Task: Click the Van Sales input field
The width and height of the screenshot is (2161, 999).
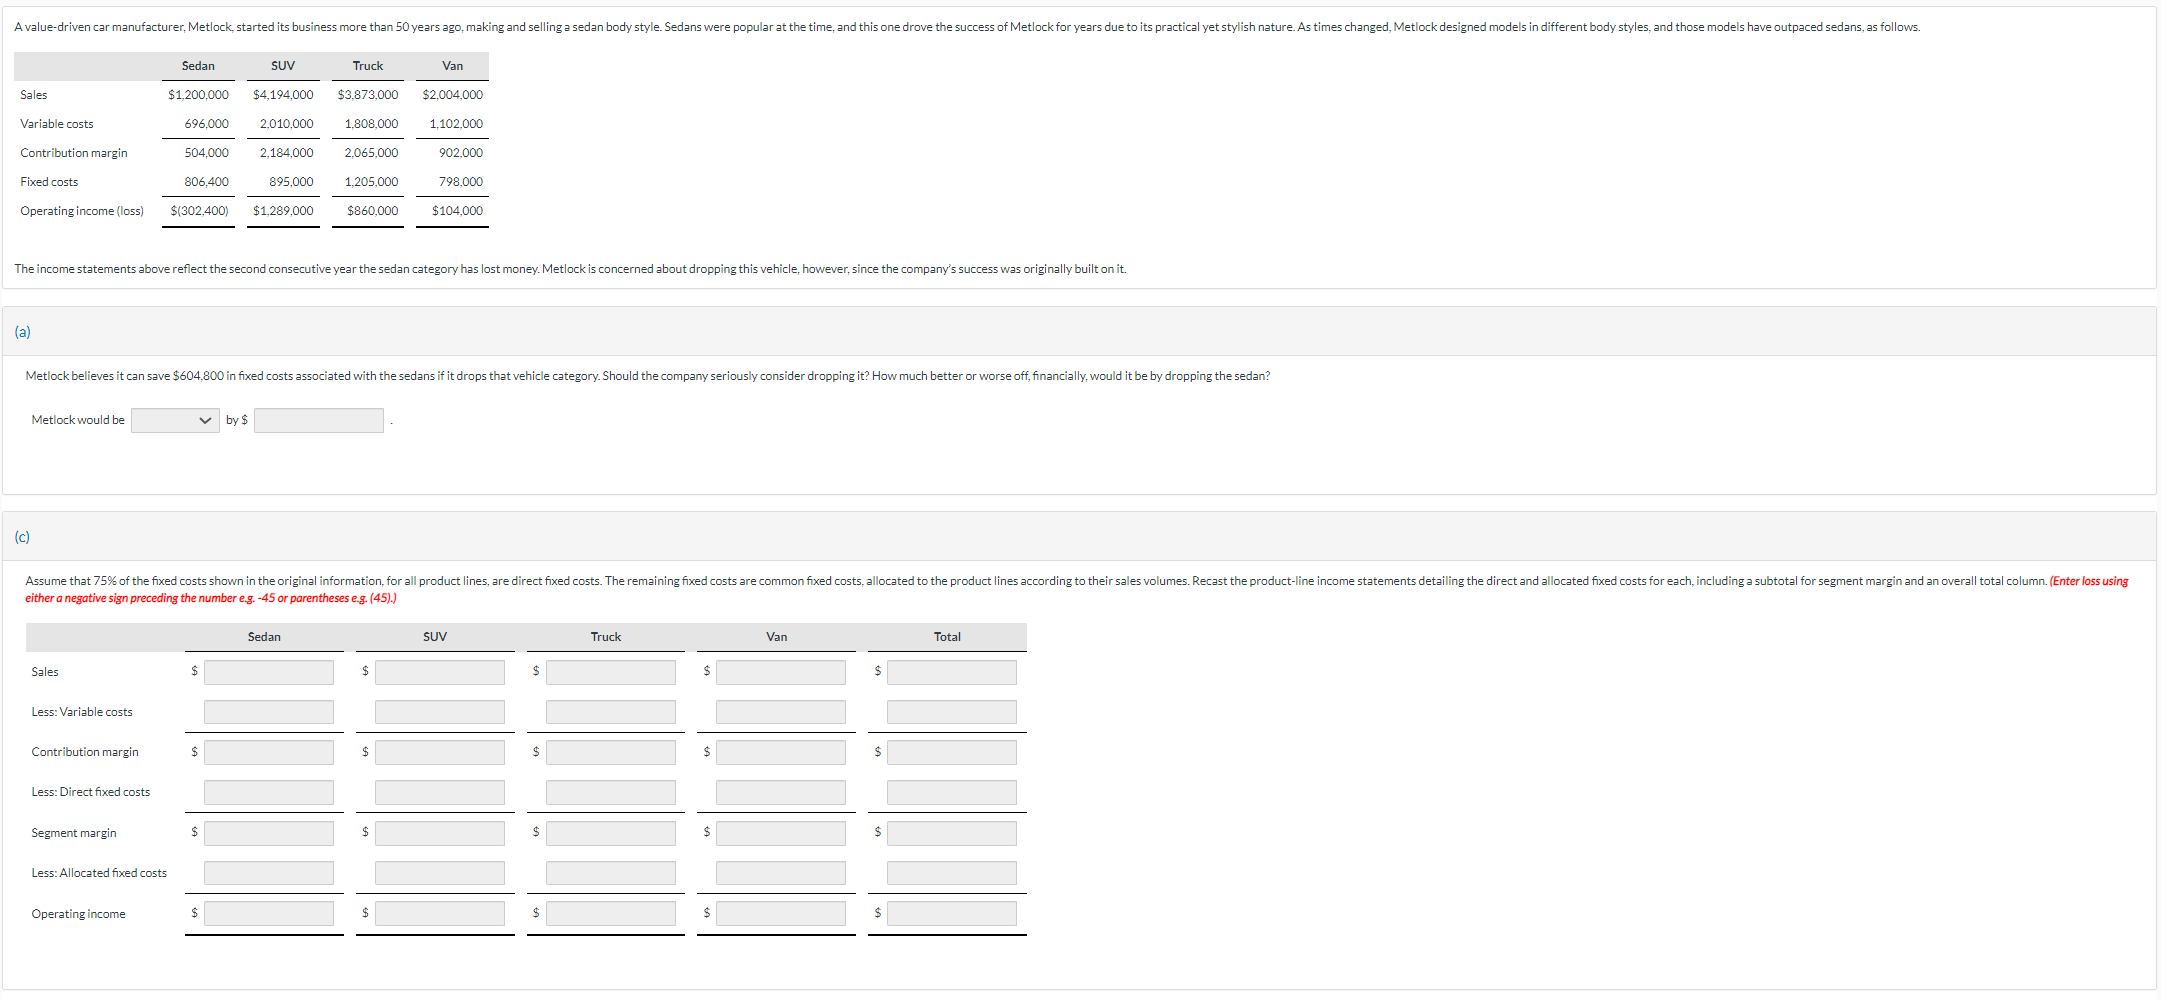Action: (x=781, y=672)
